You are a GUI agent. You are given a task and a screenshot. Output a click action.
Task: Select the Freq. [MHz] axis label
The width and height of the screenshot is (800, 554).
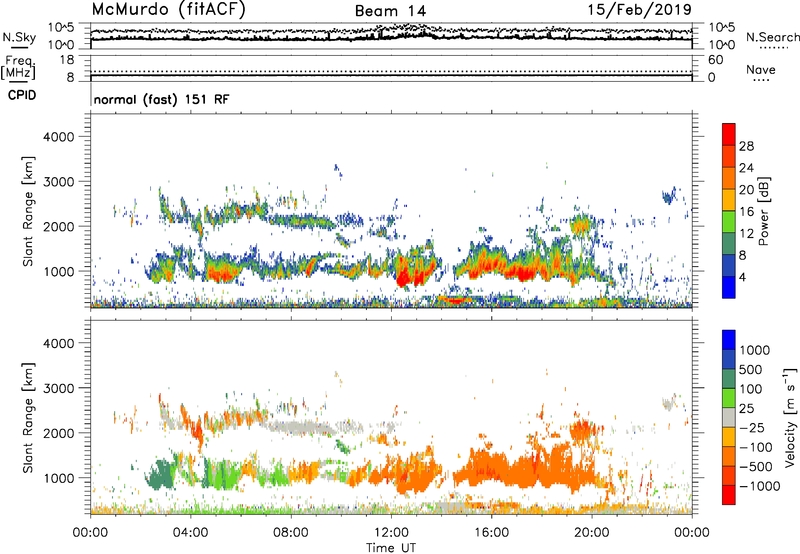[18, 68]
